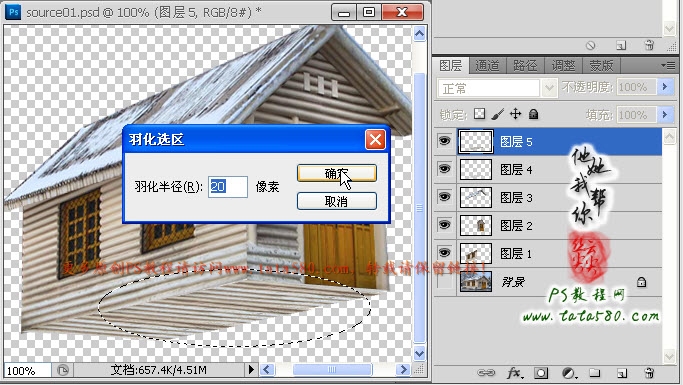Click the 图层 1 layer name

[516, 253]
